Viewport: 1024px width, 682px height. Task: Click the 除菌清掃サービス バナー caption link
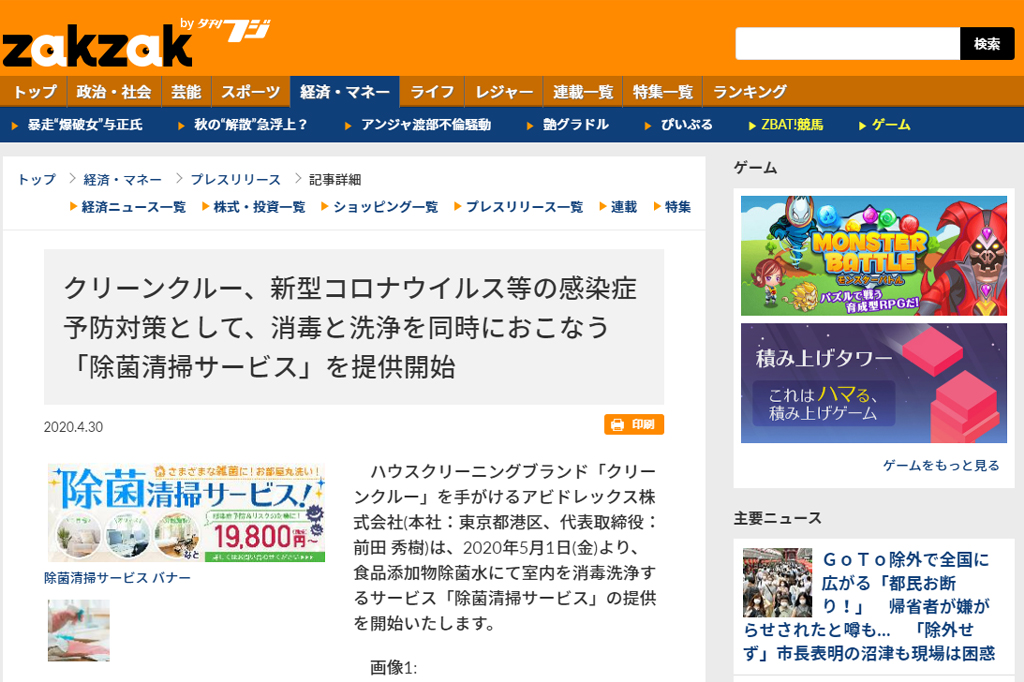(x=118, y=578)
